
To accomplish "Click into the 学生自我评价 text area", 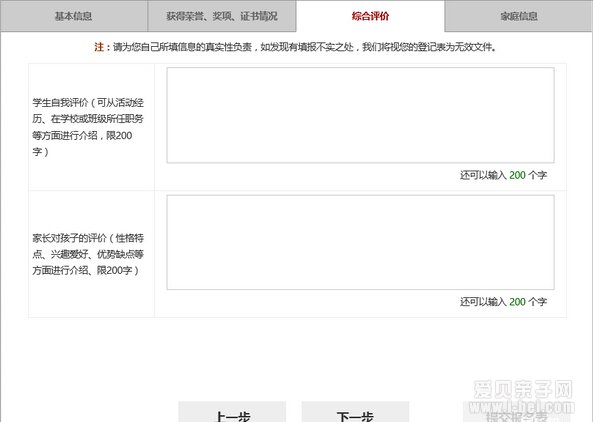I will 360,115.
